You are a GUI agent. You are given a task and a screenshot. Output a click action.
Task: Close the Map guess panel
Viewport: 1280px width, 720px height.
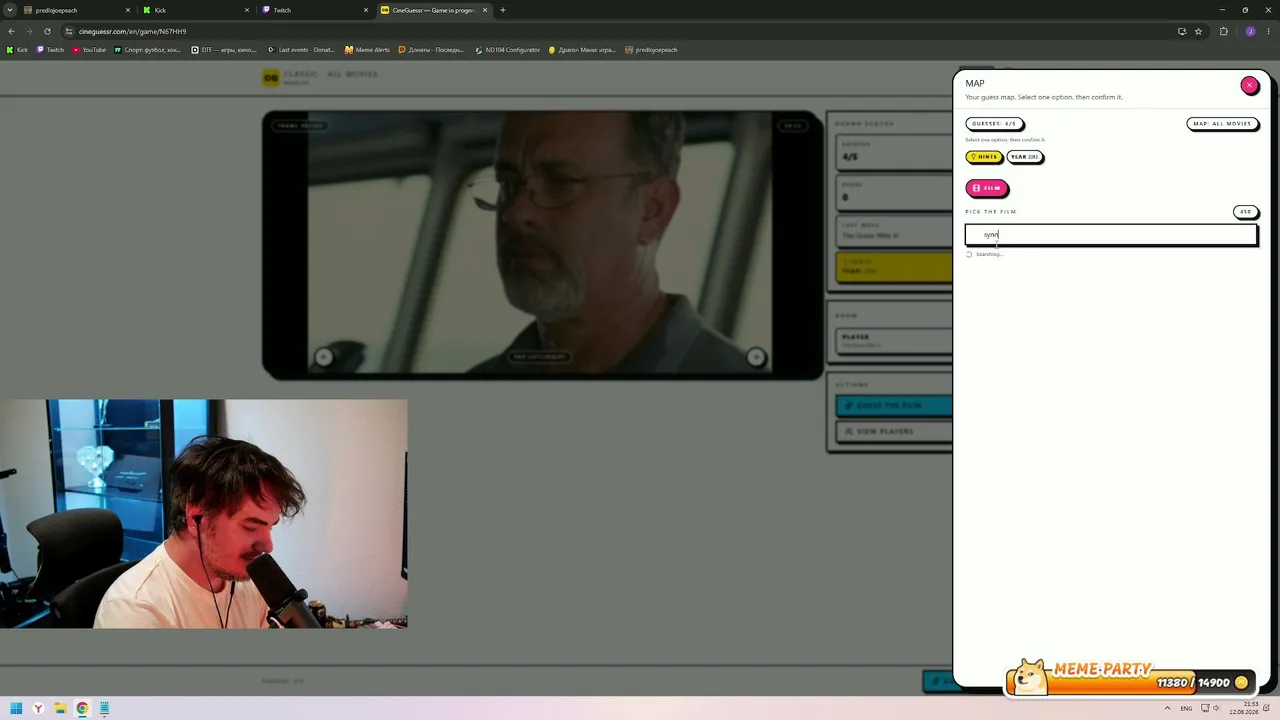pos(1249,85)
